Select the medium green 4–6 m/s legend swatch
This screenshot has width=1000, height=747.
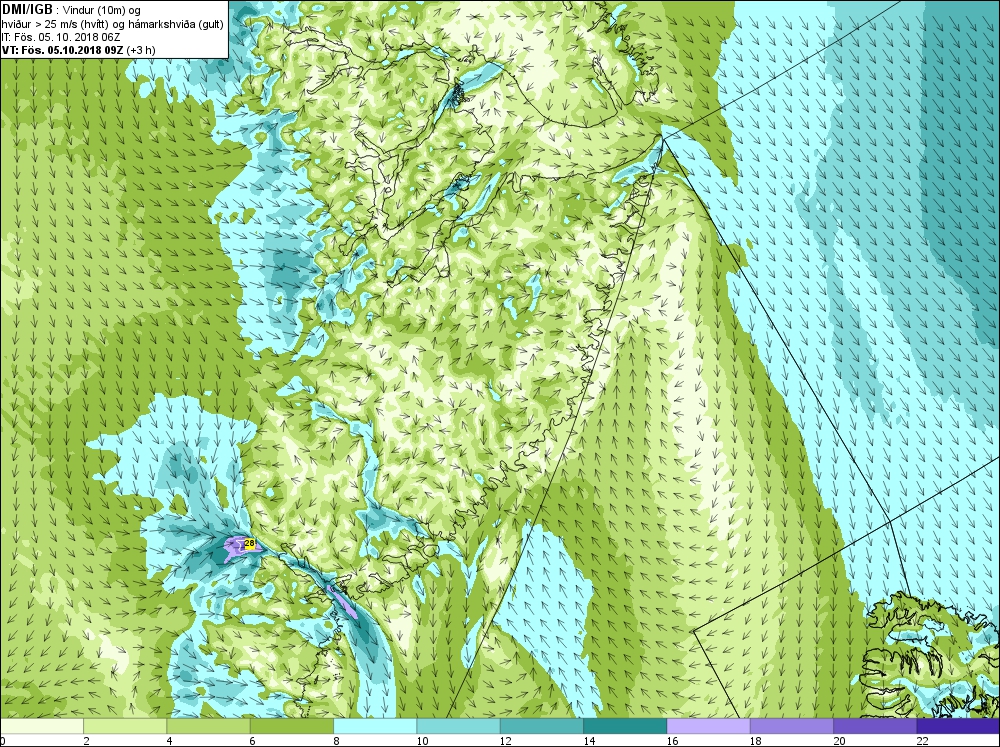(209, 726)
